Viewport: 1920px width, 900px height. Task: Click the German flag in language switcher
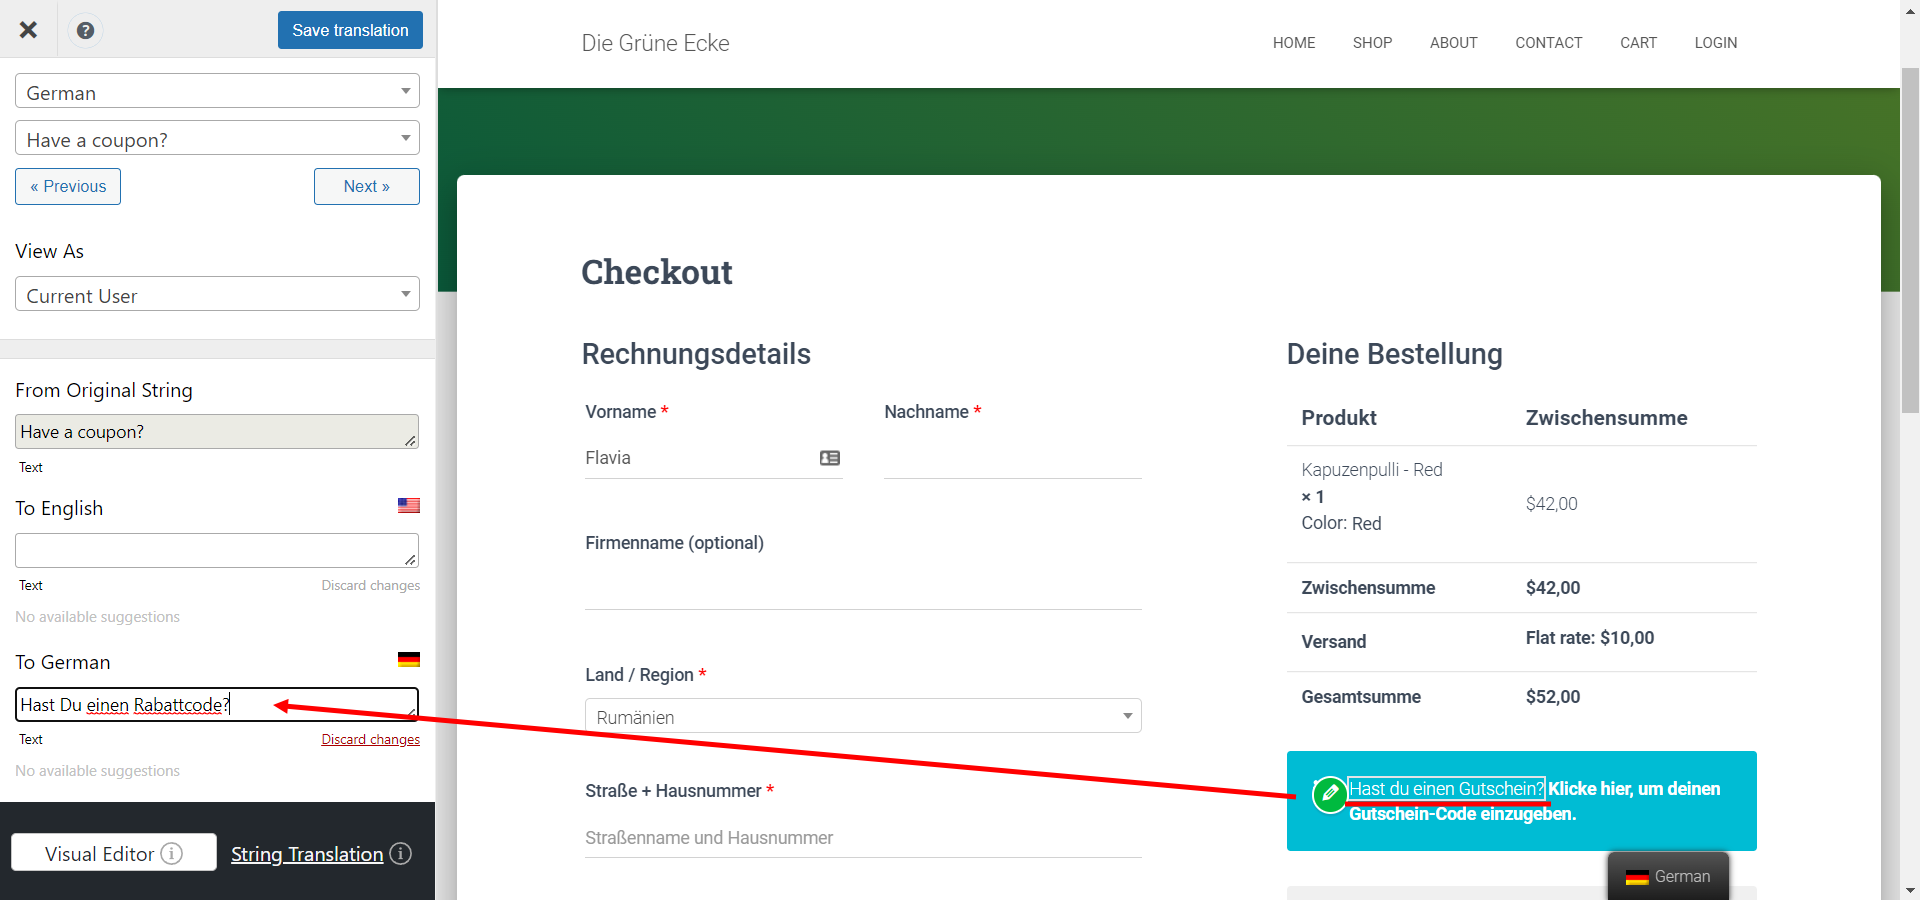[x=1637, y=877]
